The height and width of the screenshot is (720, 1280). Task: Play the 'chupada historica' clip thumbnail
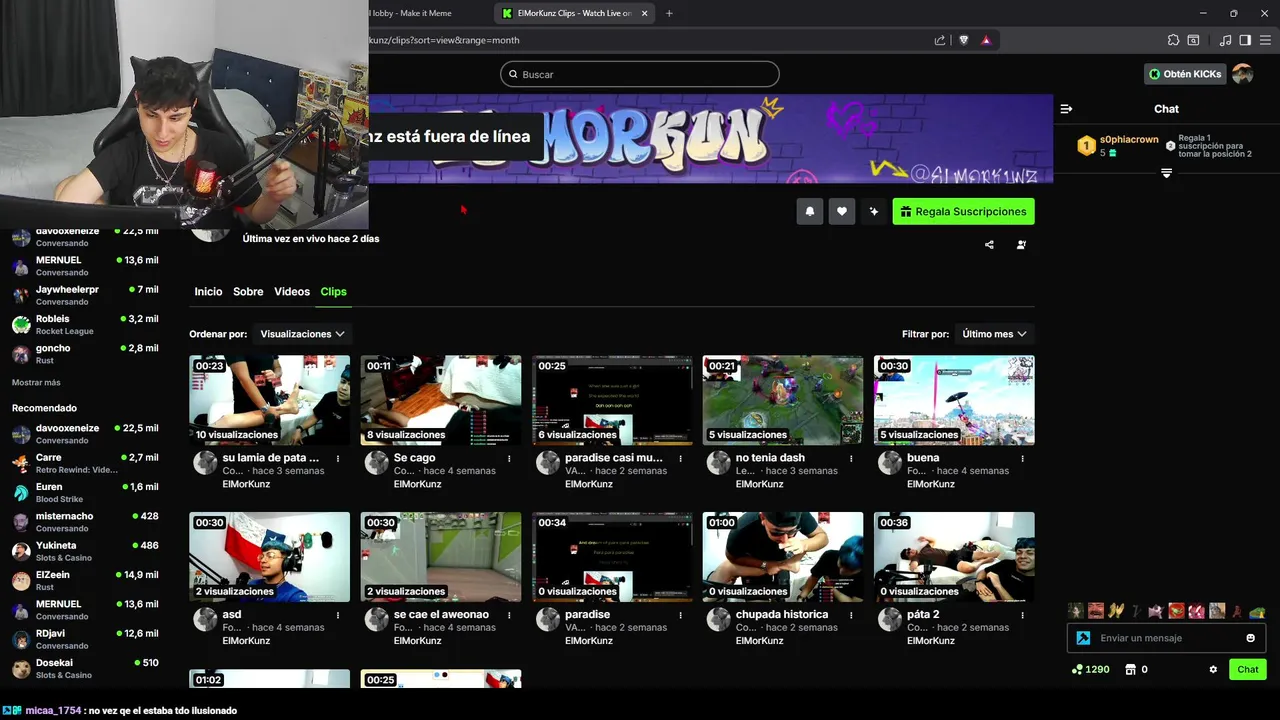(783, 557)
